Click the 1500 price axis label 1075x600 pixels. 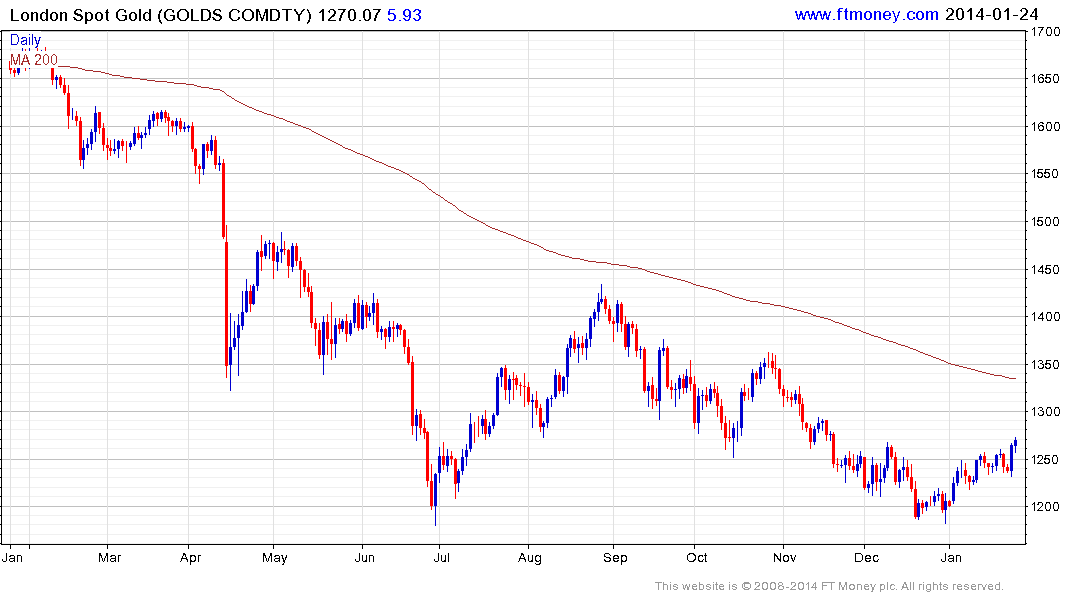click(x=1046, y=221)
